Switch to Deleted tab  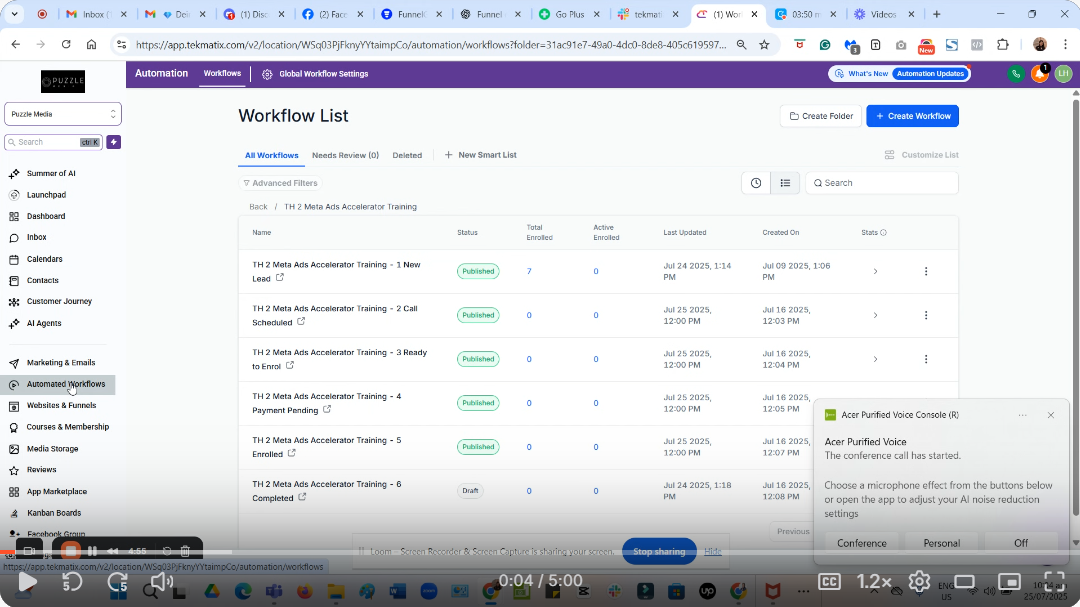(407, 156)
